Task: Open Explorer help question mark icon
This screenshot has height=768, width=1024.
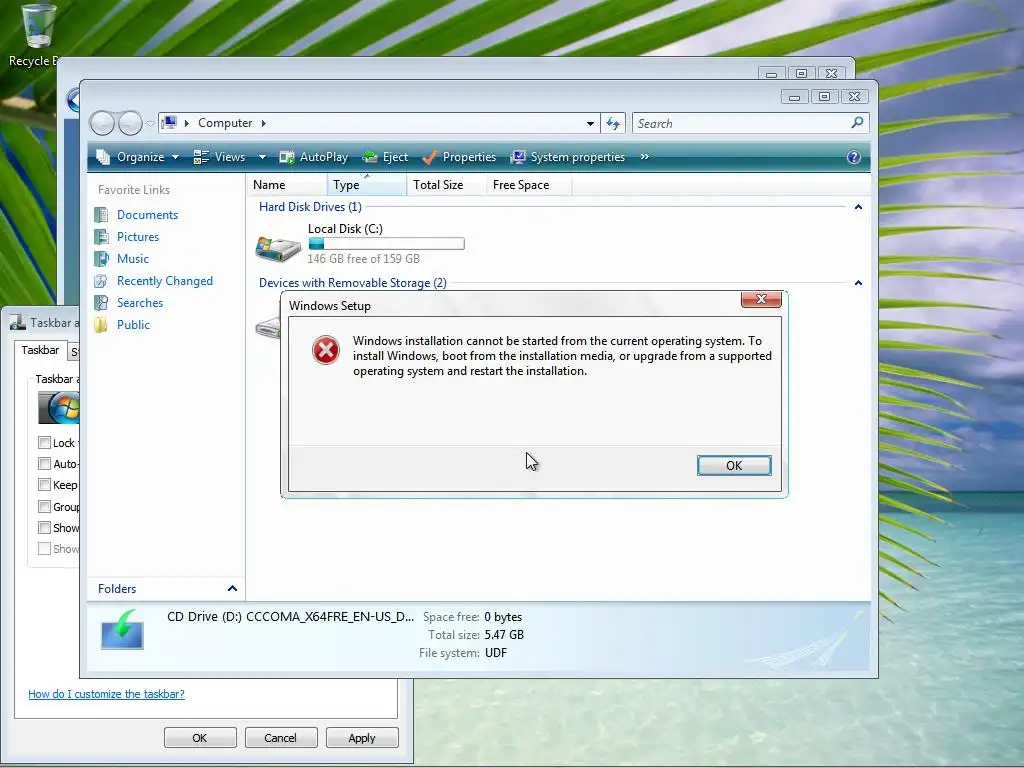Action: [854, 157]
